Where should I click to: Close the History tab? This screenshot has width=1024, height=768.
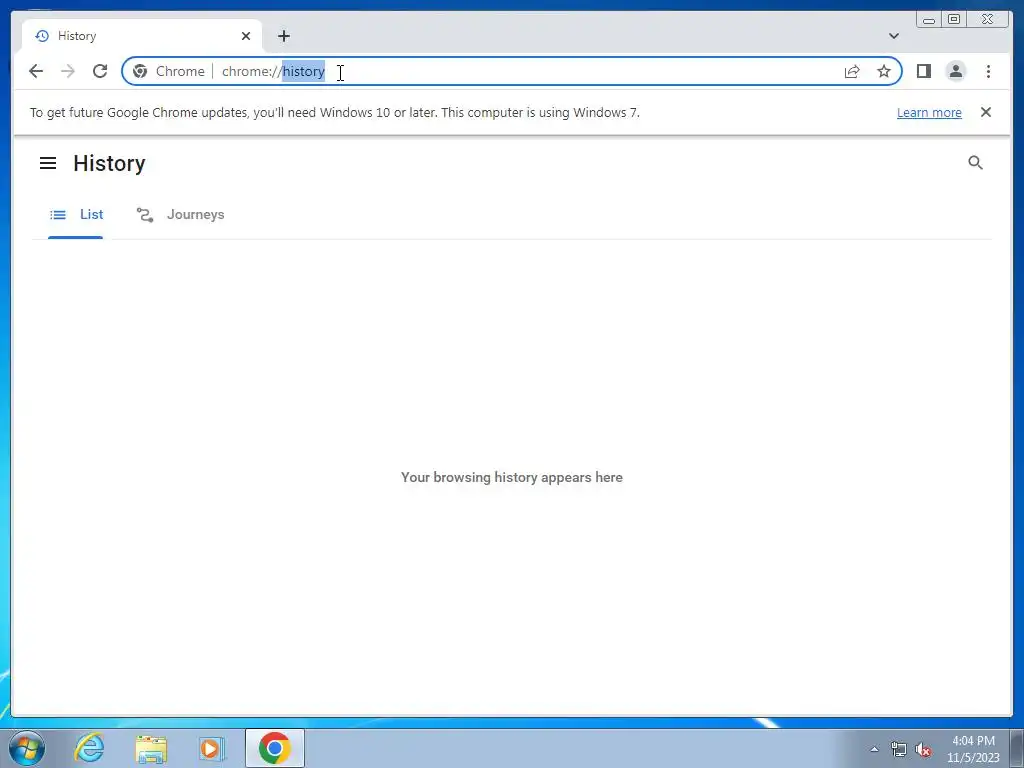pos(246,36)
